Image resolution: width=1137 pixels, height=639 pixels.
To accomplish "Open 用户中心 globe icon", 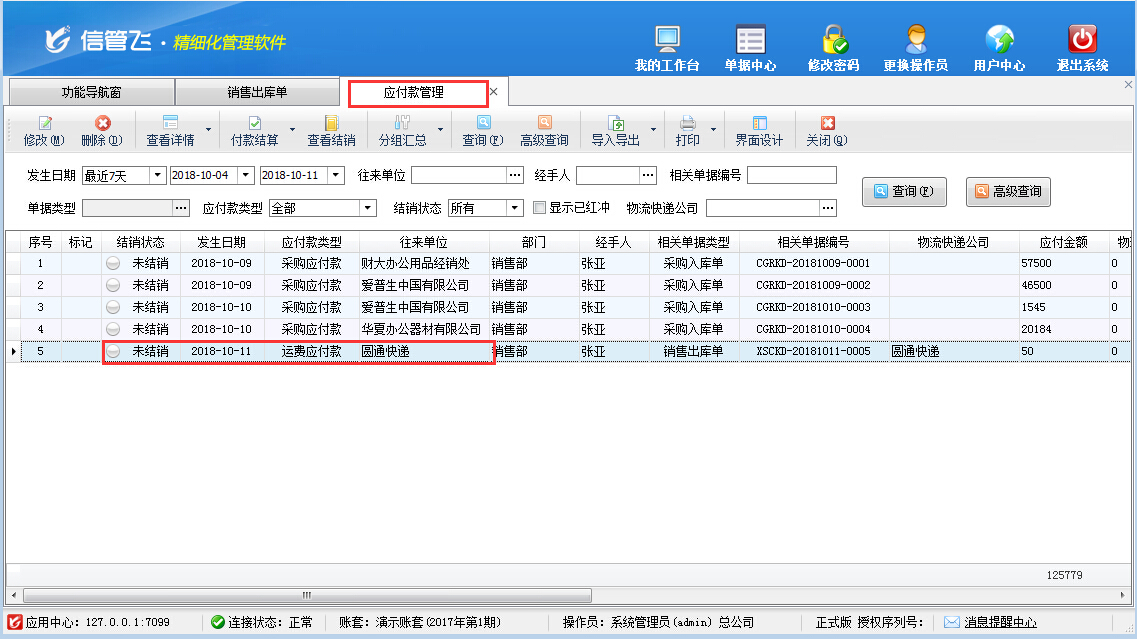I will tap(999, 41).
